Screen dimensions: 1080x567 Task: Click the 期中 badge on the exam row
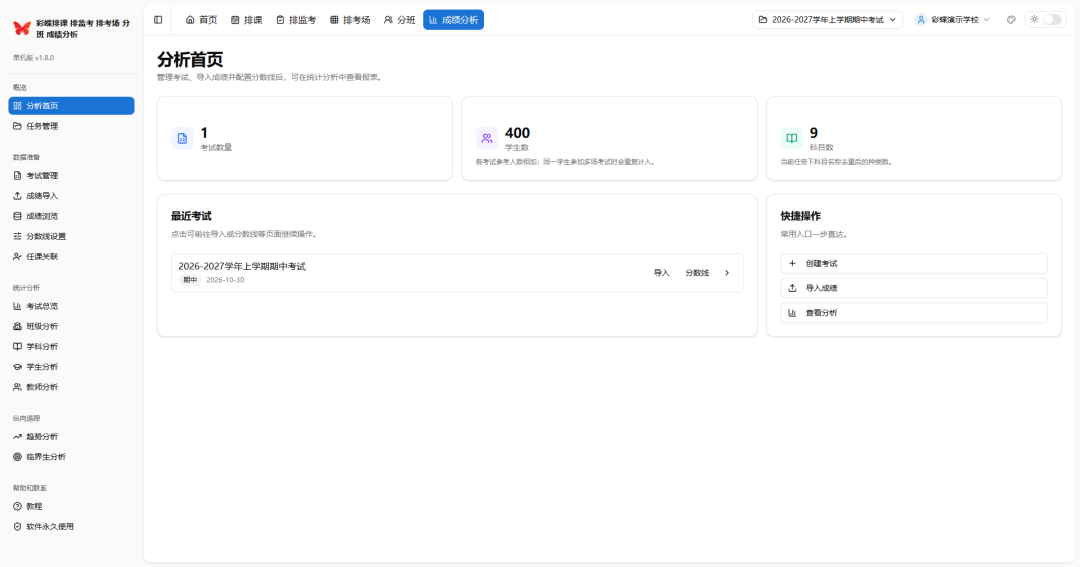(x=190, y=280)
